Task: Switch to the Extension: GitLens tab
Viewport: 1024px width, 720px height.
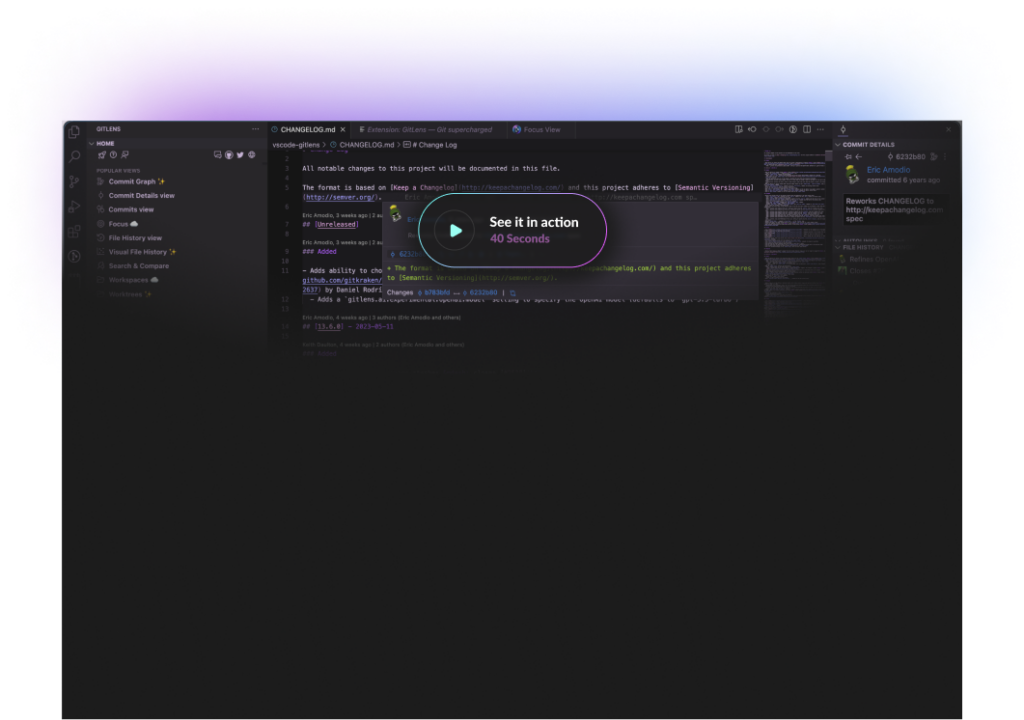Action: [430, 129]
